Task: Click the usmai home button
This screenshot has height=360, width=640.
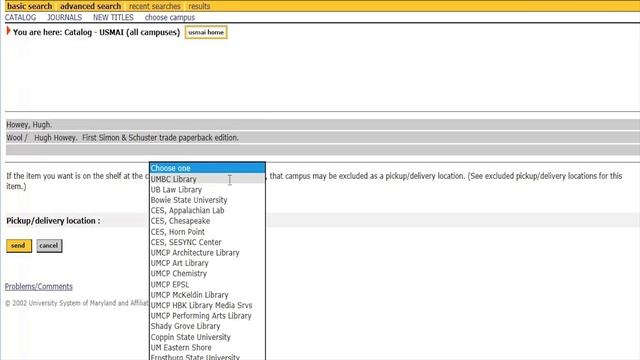Action: (x=206, y=32)
